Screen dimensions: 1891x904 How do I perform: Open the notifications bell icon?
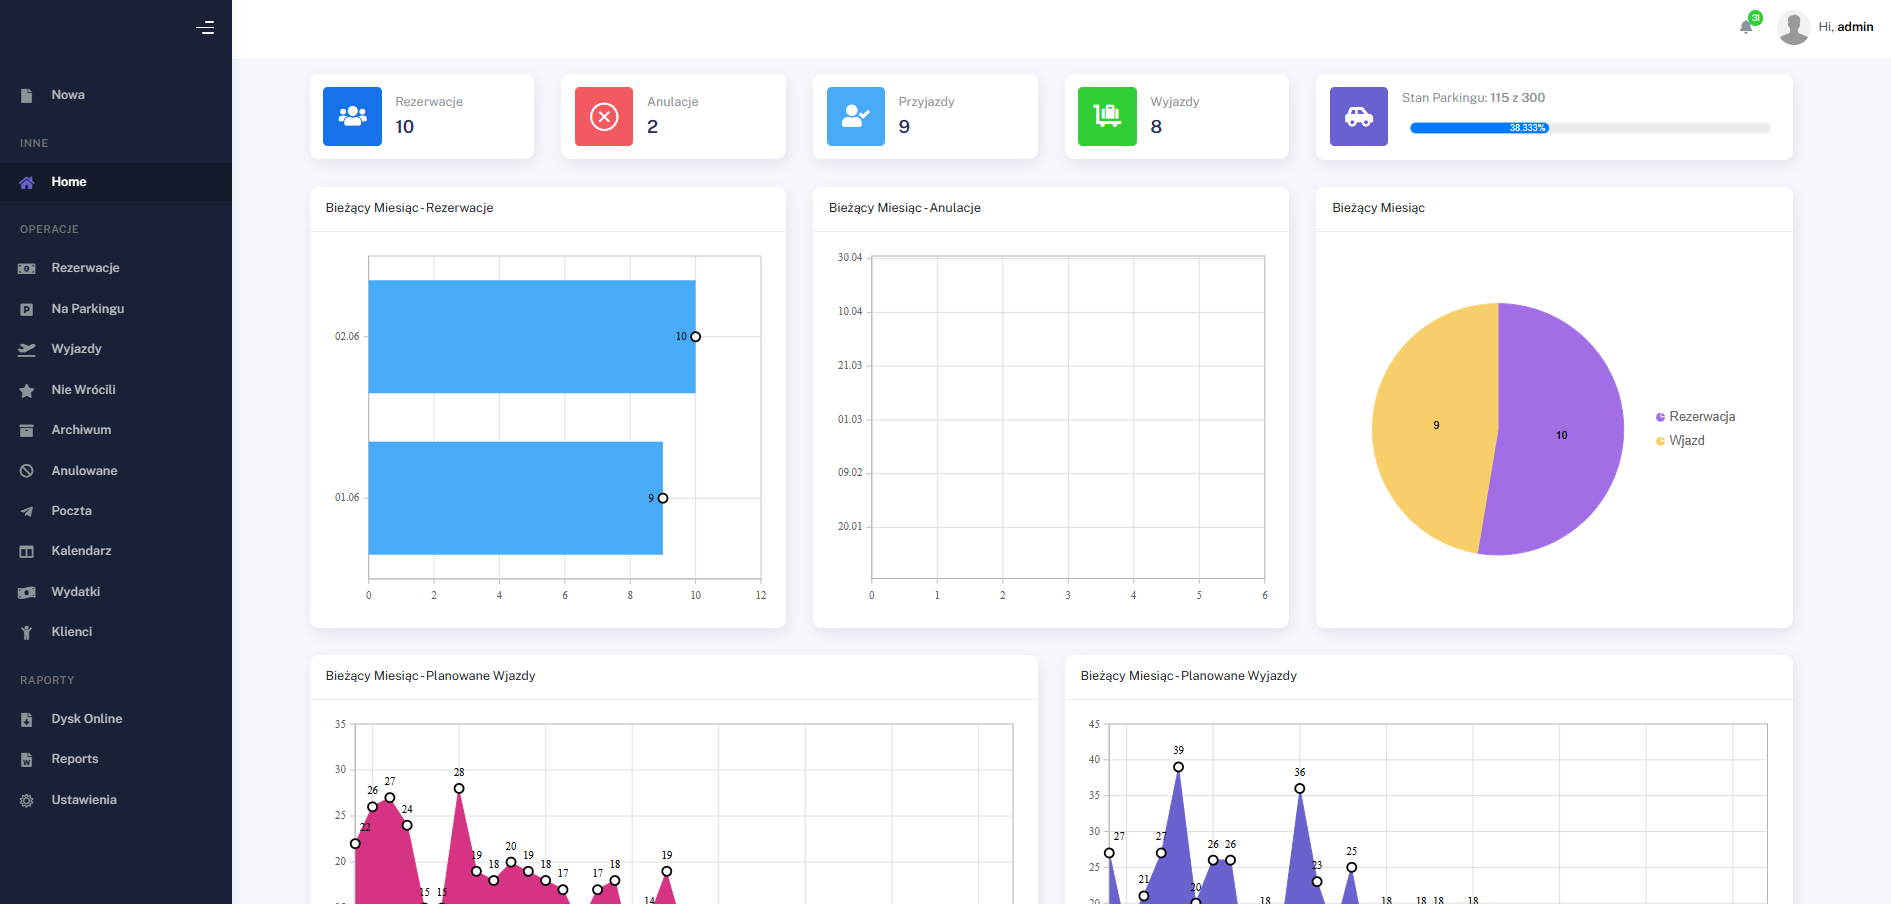(x=1746, y=27)
